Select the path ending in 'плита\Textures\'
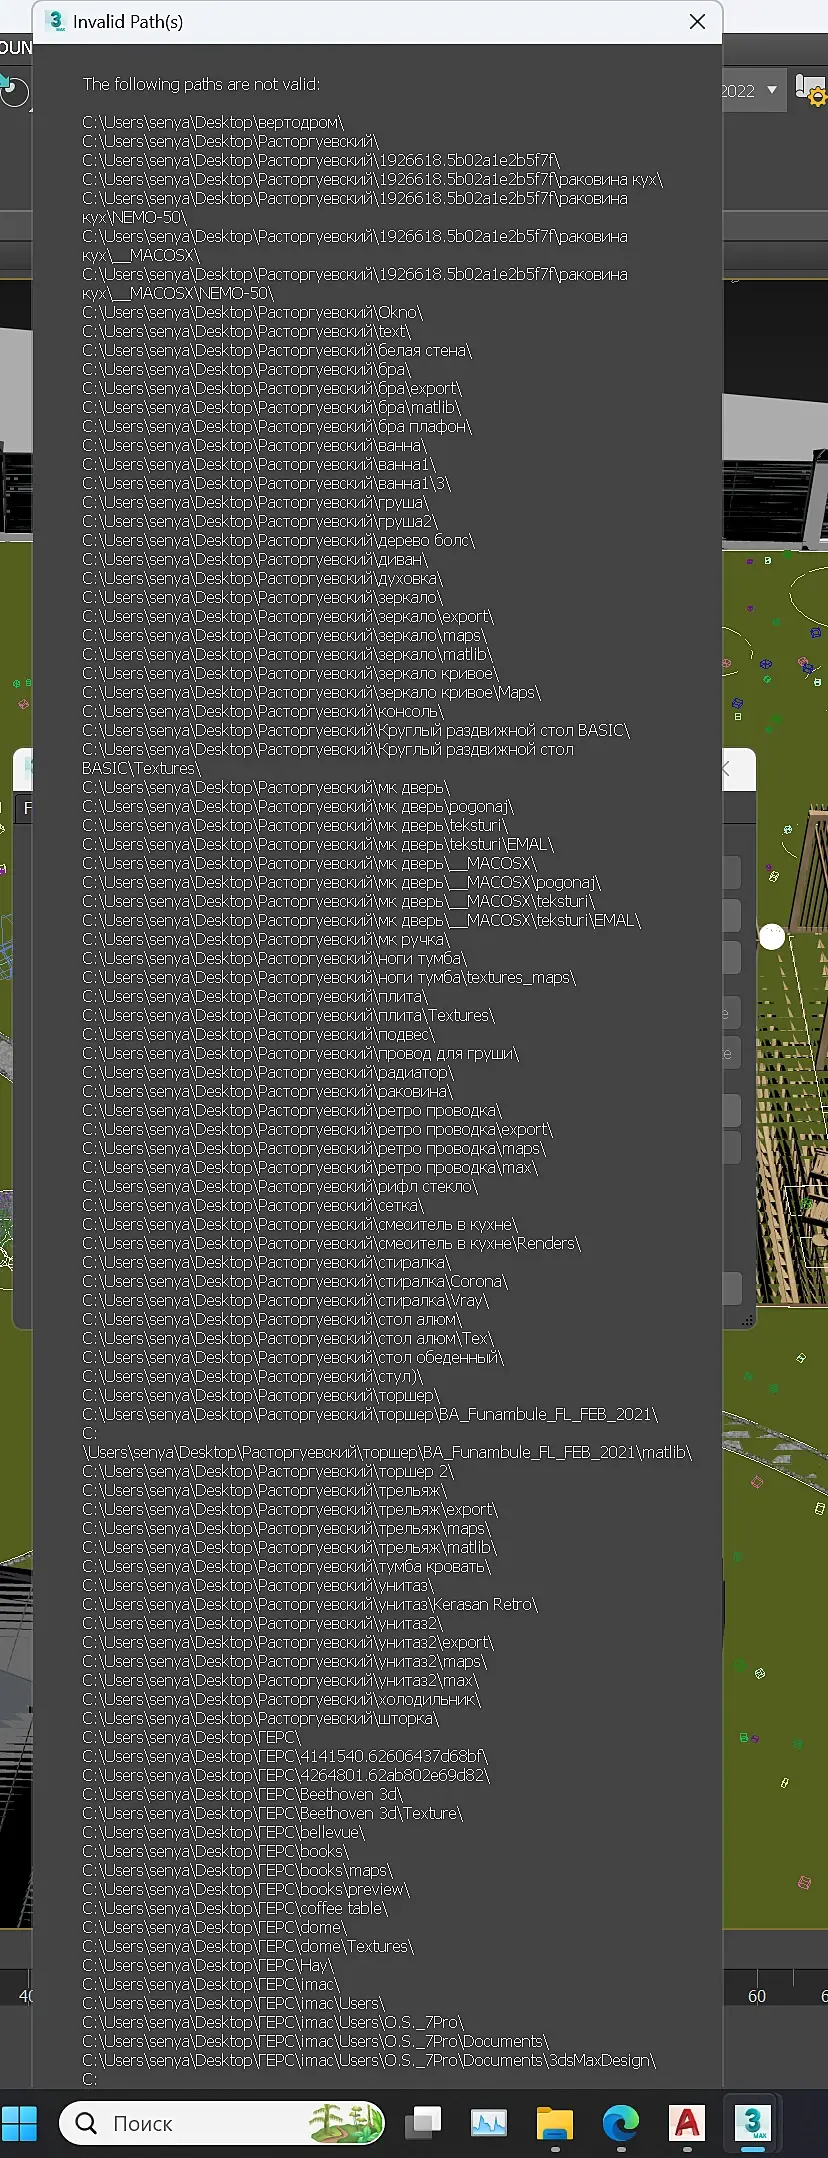Viewport: 828px width, 2158px height. click(289, 1015)
